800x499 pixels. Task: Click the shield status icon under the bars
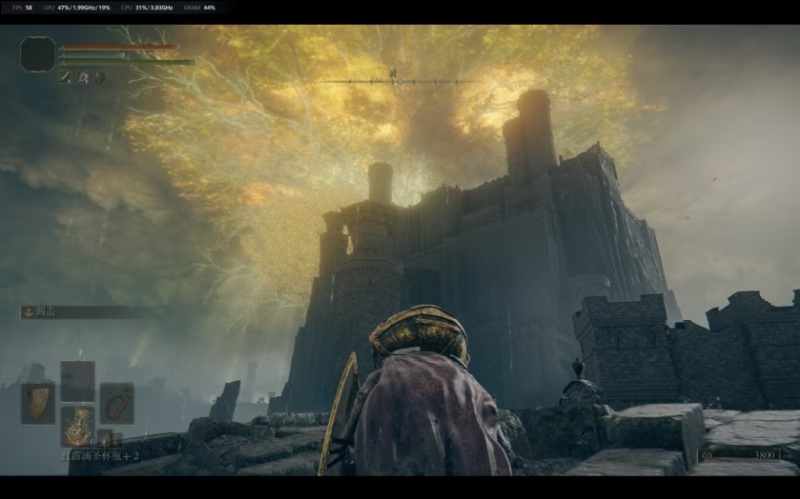tap(100, 78)
